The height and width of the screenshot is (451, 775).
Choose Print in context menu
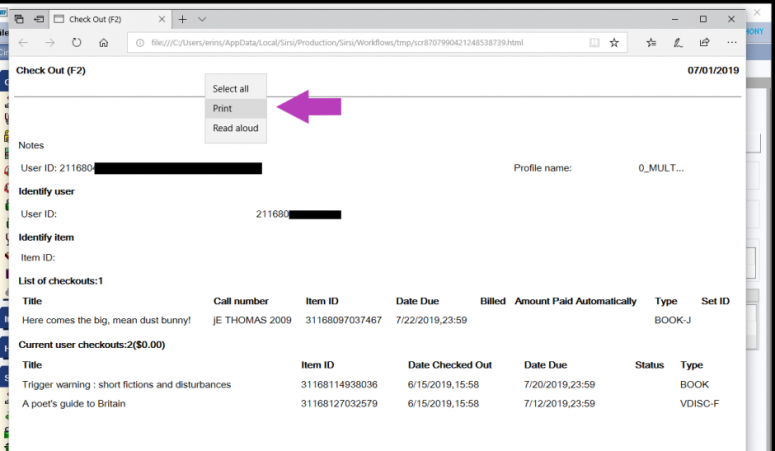point(236,108)
